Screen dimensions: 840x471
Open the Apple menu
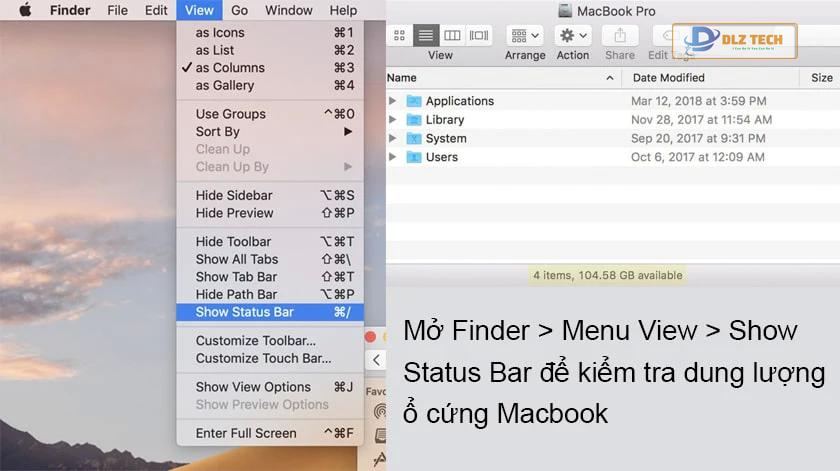[x=25, y=10]
